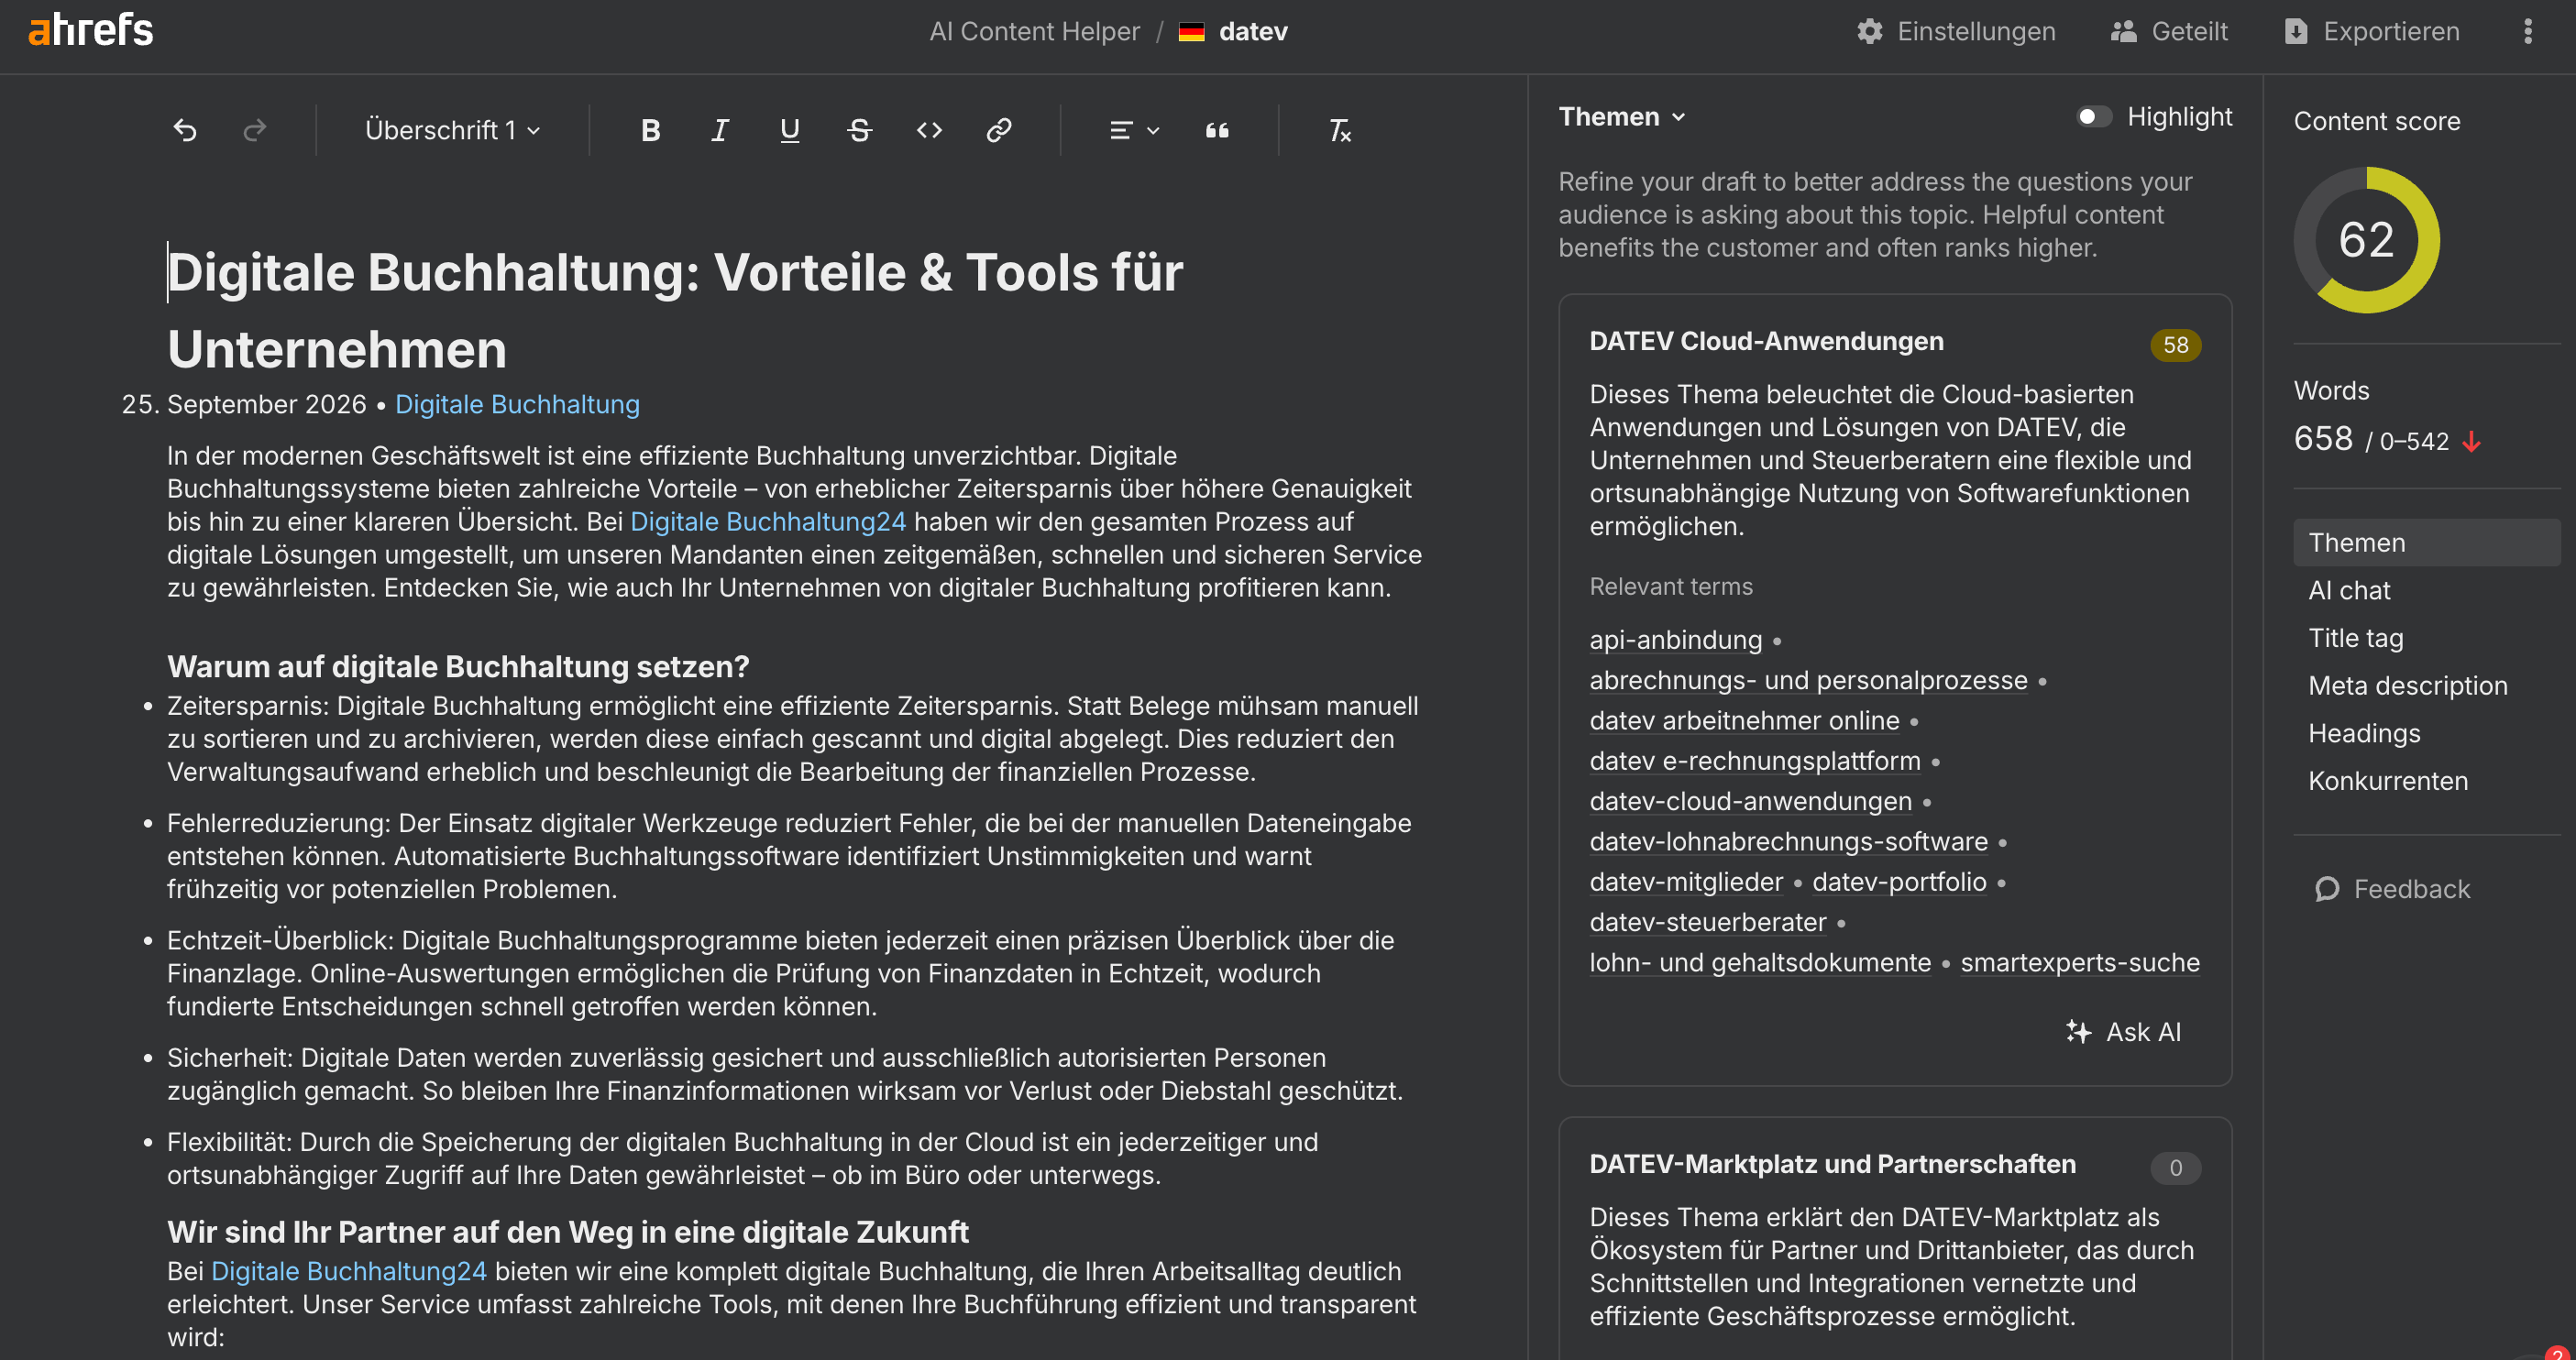The height and width of the screenshot is (1360, 2576).
Task: Click the datev-cloud-anwendungen term
Action: pos(1750,801)
